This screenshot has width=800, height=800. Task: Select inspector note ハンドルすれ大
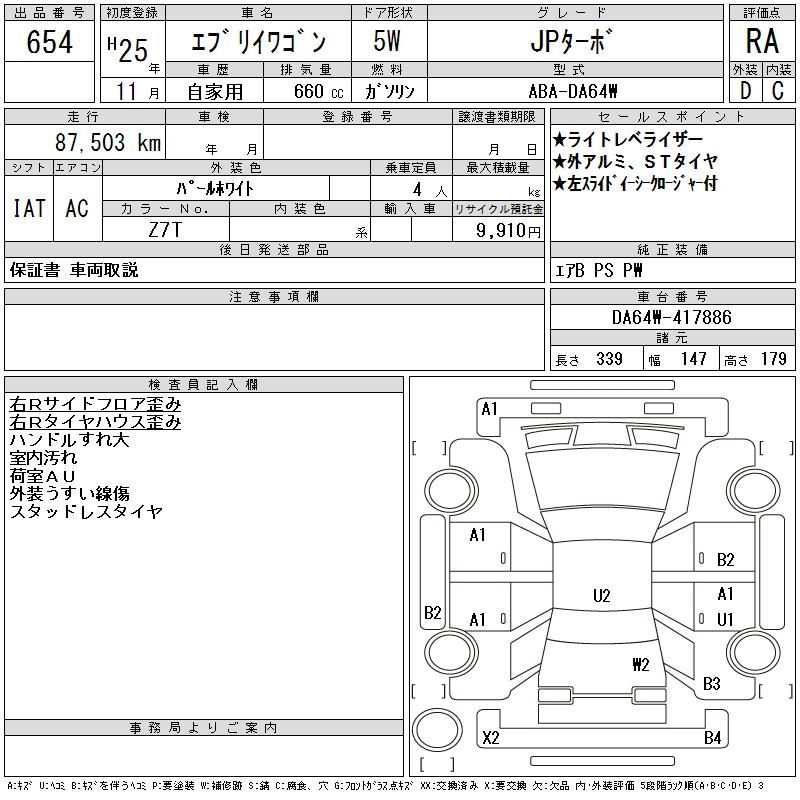click(70, 439)
